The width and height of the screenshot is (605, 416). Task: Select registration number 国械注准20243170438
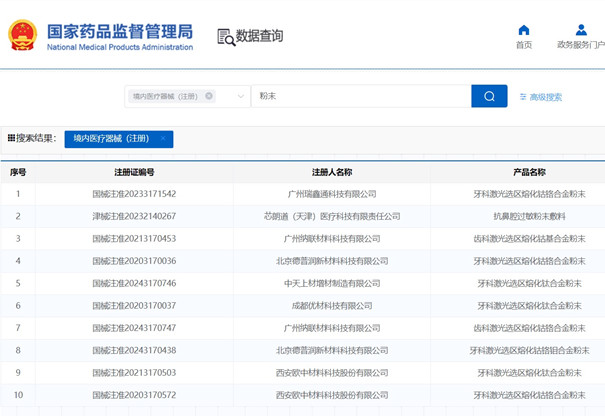tap(134, 350)
